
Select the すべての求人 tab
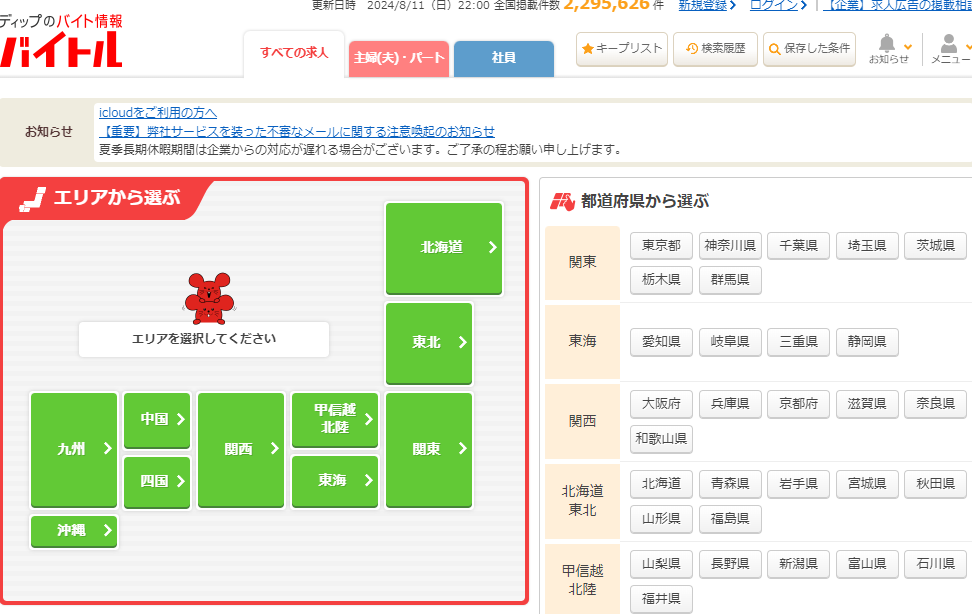tap(294, 53)
